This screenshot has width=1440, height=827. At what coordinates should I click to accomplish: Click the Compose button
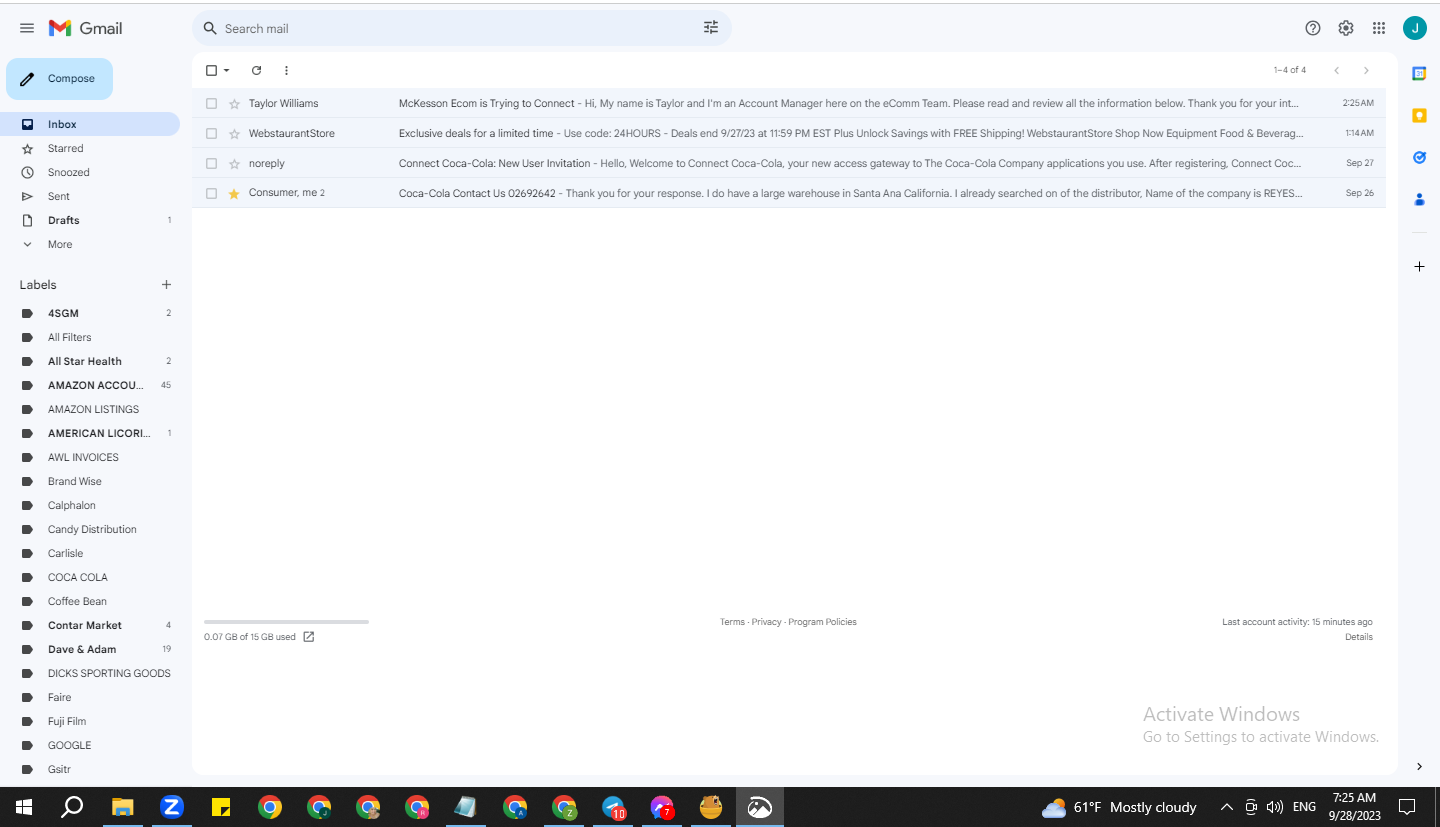pyautogui.click(x=59, y=79)
